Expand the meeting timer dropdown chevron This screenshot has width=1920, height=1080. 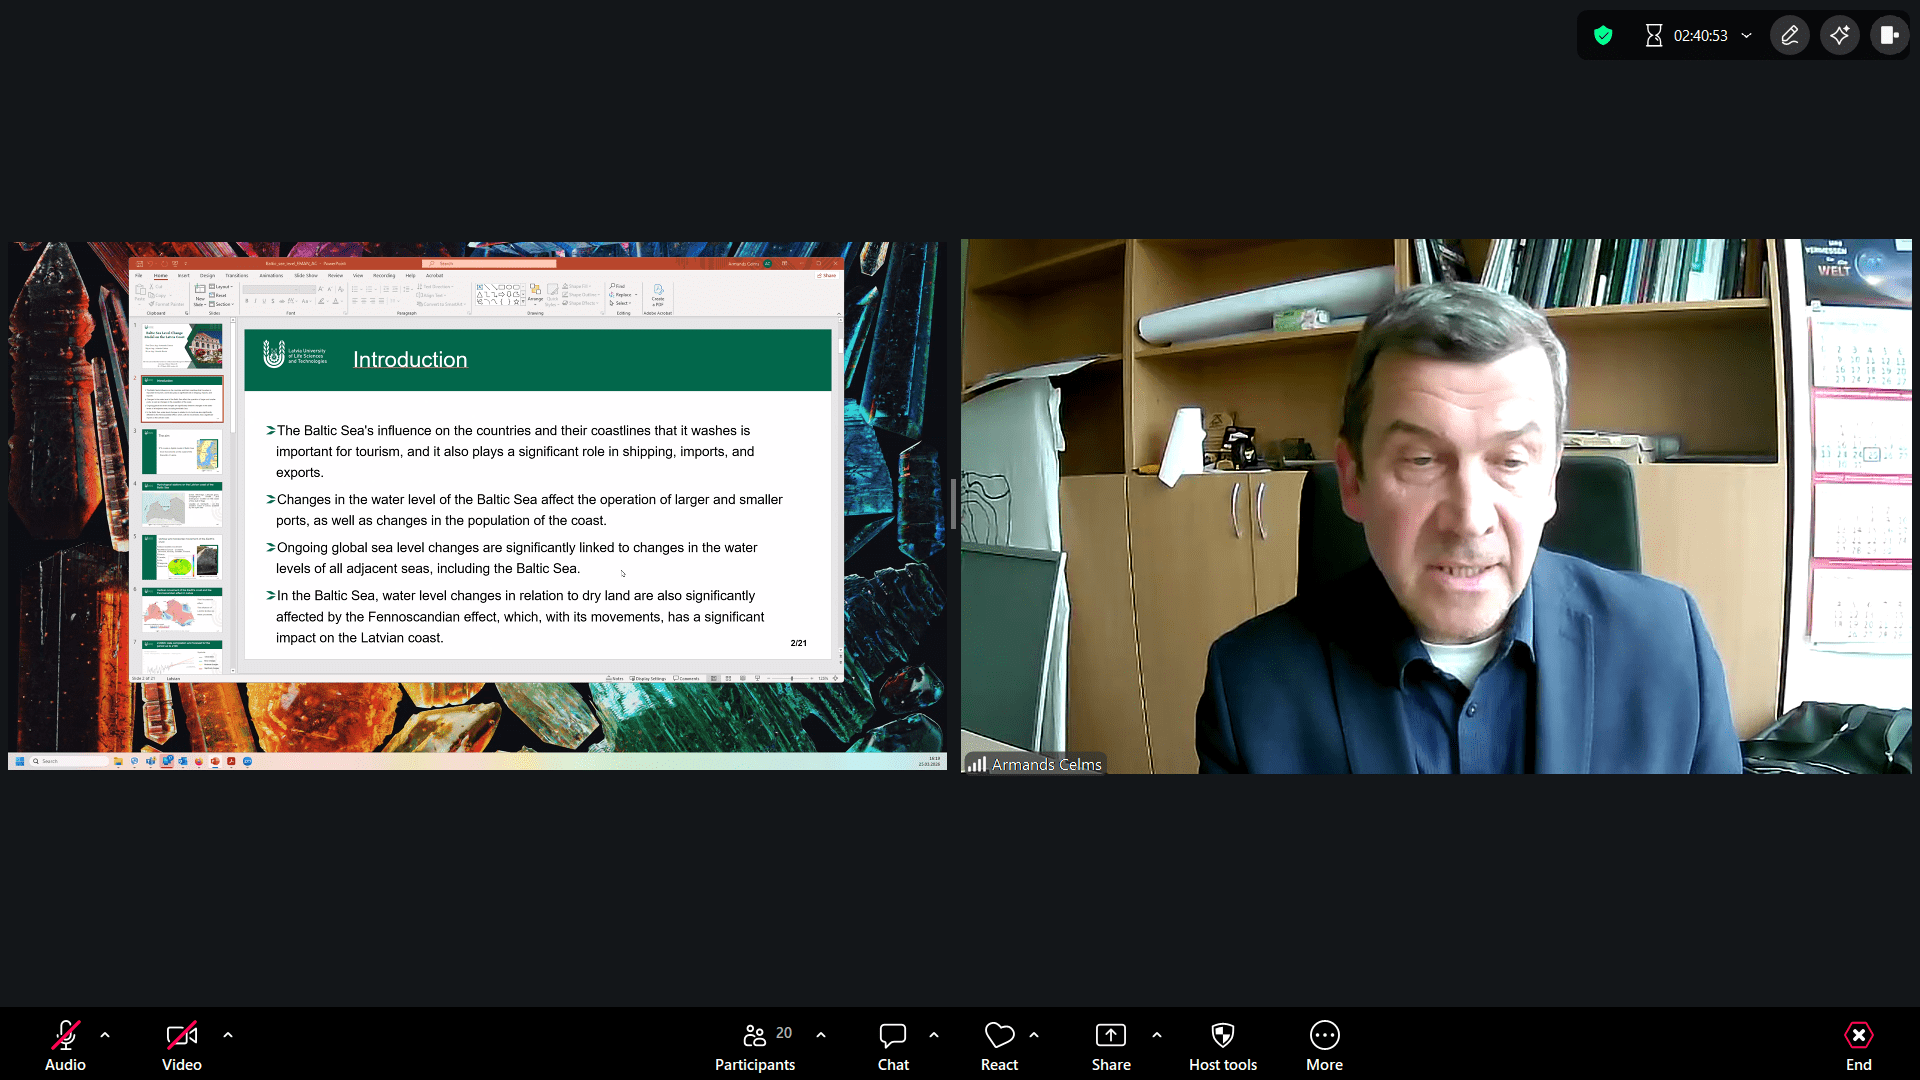[x=1747, y=36]
